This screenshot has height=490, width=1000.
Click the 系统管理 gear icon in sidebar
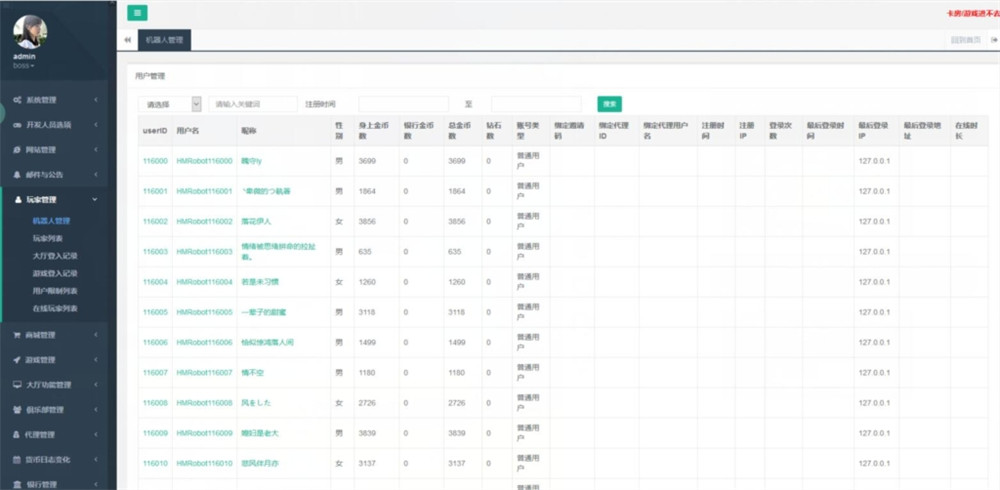(x=17, y=99)
